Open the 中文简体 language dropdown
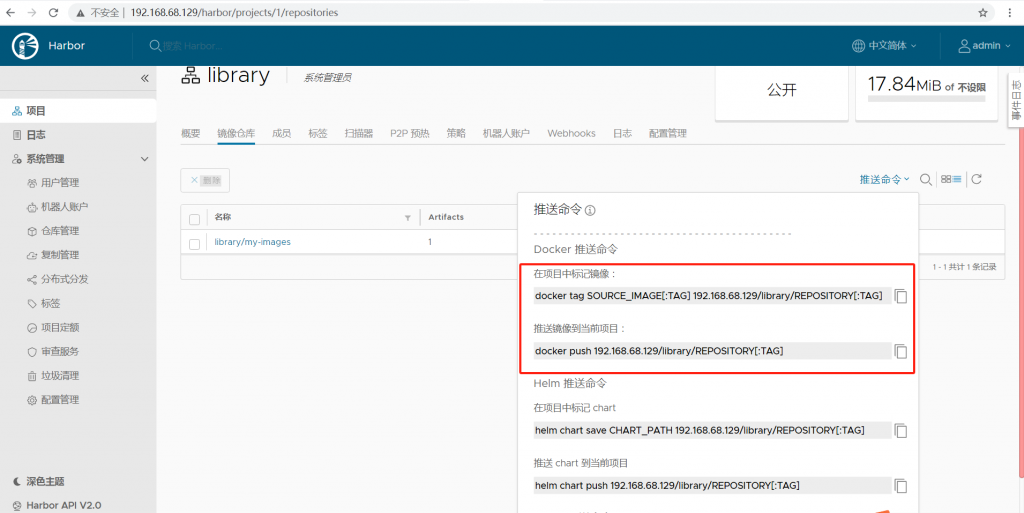The image size is (1024, 513). tap(883, 46)
